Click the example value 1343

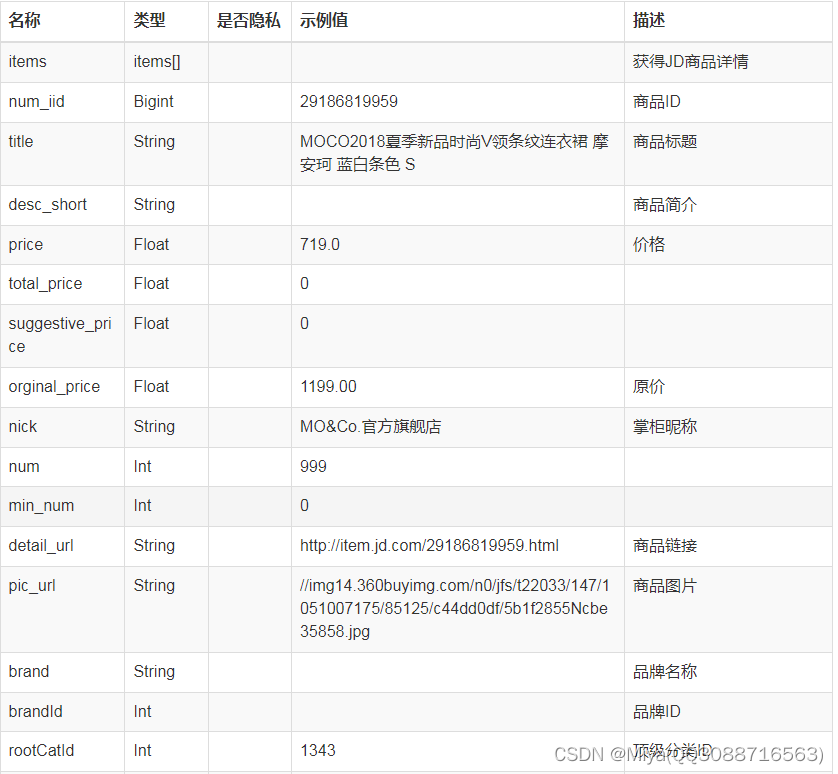click(318, 751)
